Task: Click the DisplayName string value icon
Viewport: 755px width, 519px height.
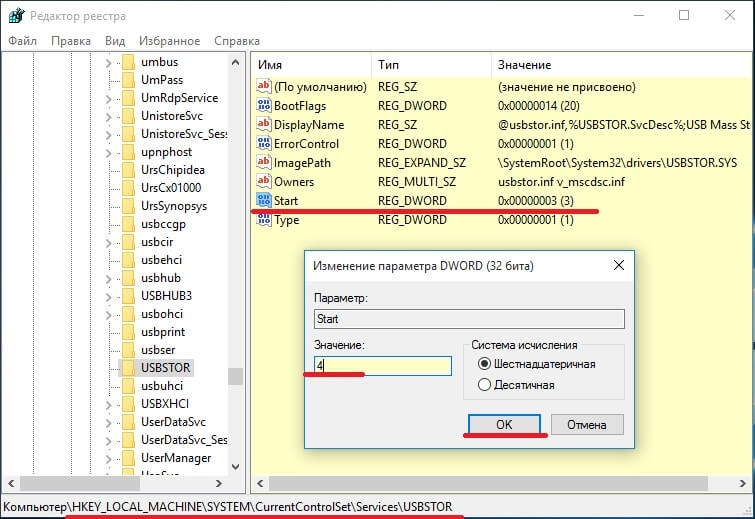Action: click(x=264, y=125)
